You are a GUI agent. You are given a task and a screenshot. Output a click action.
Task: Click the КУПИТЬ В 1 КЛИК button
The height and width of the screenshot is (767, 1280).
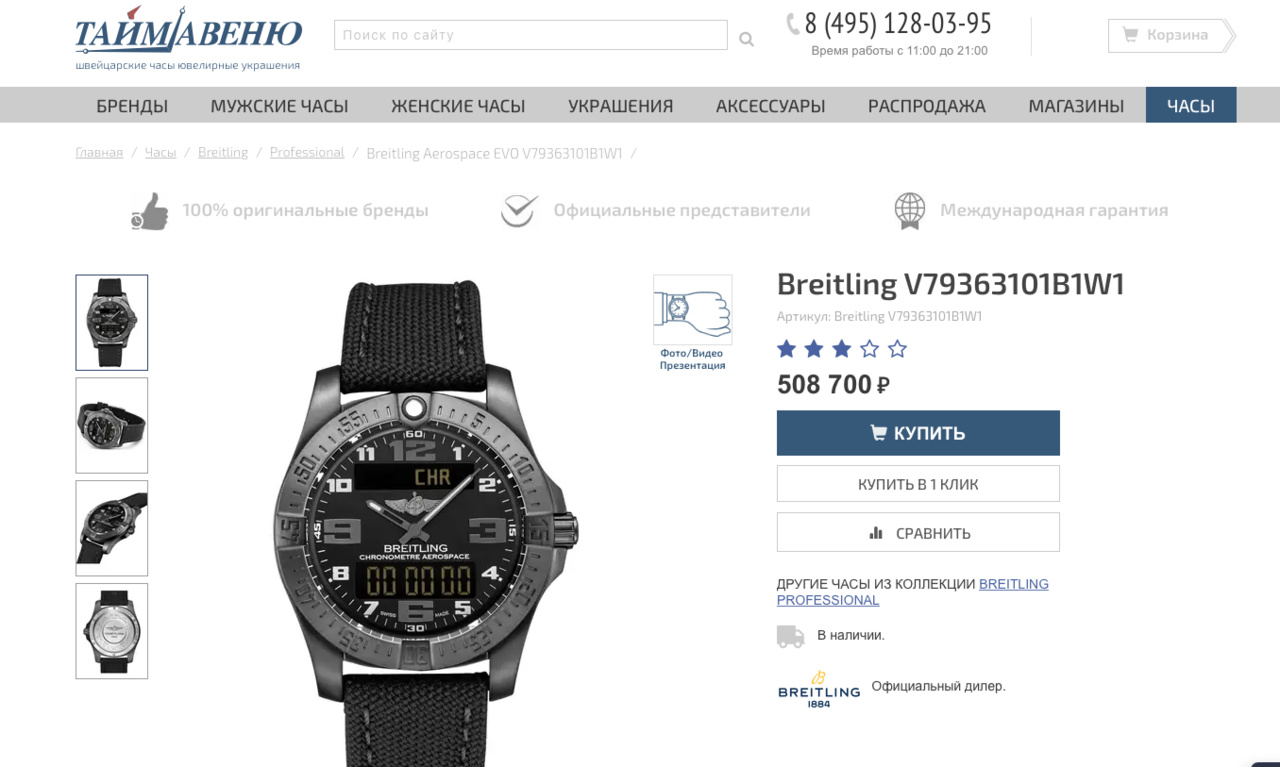point(918,484)
